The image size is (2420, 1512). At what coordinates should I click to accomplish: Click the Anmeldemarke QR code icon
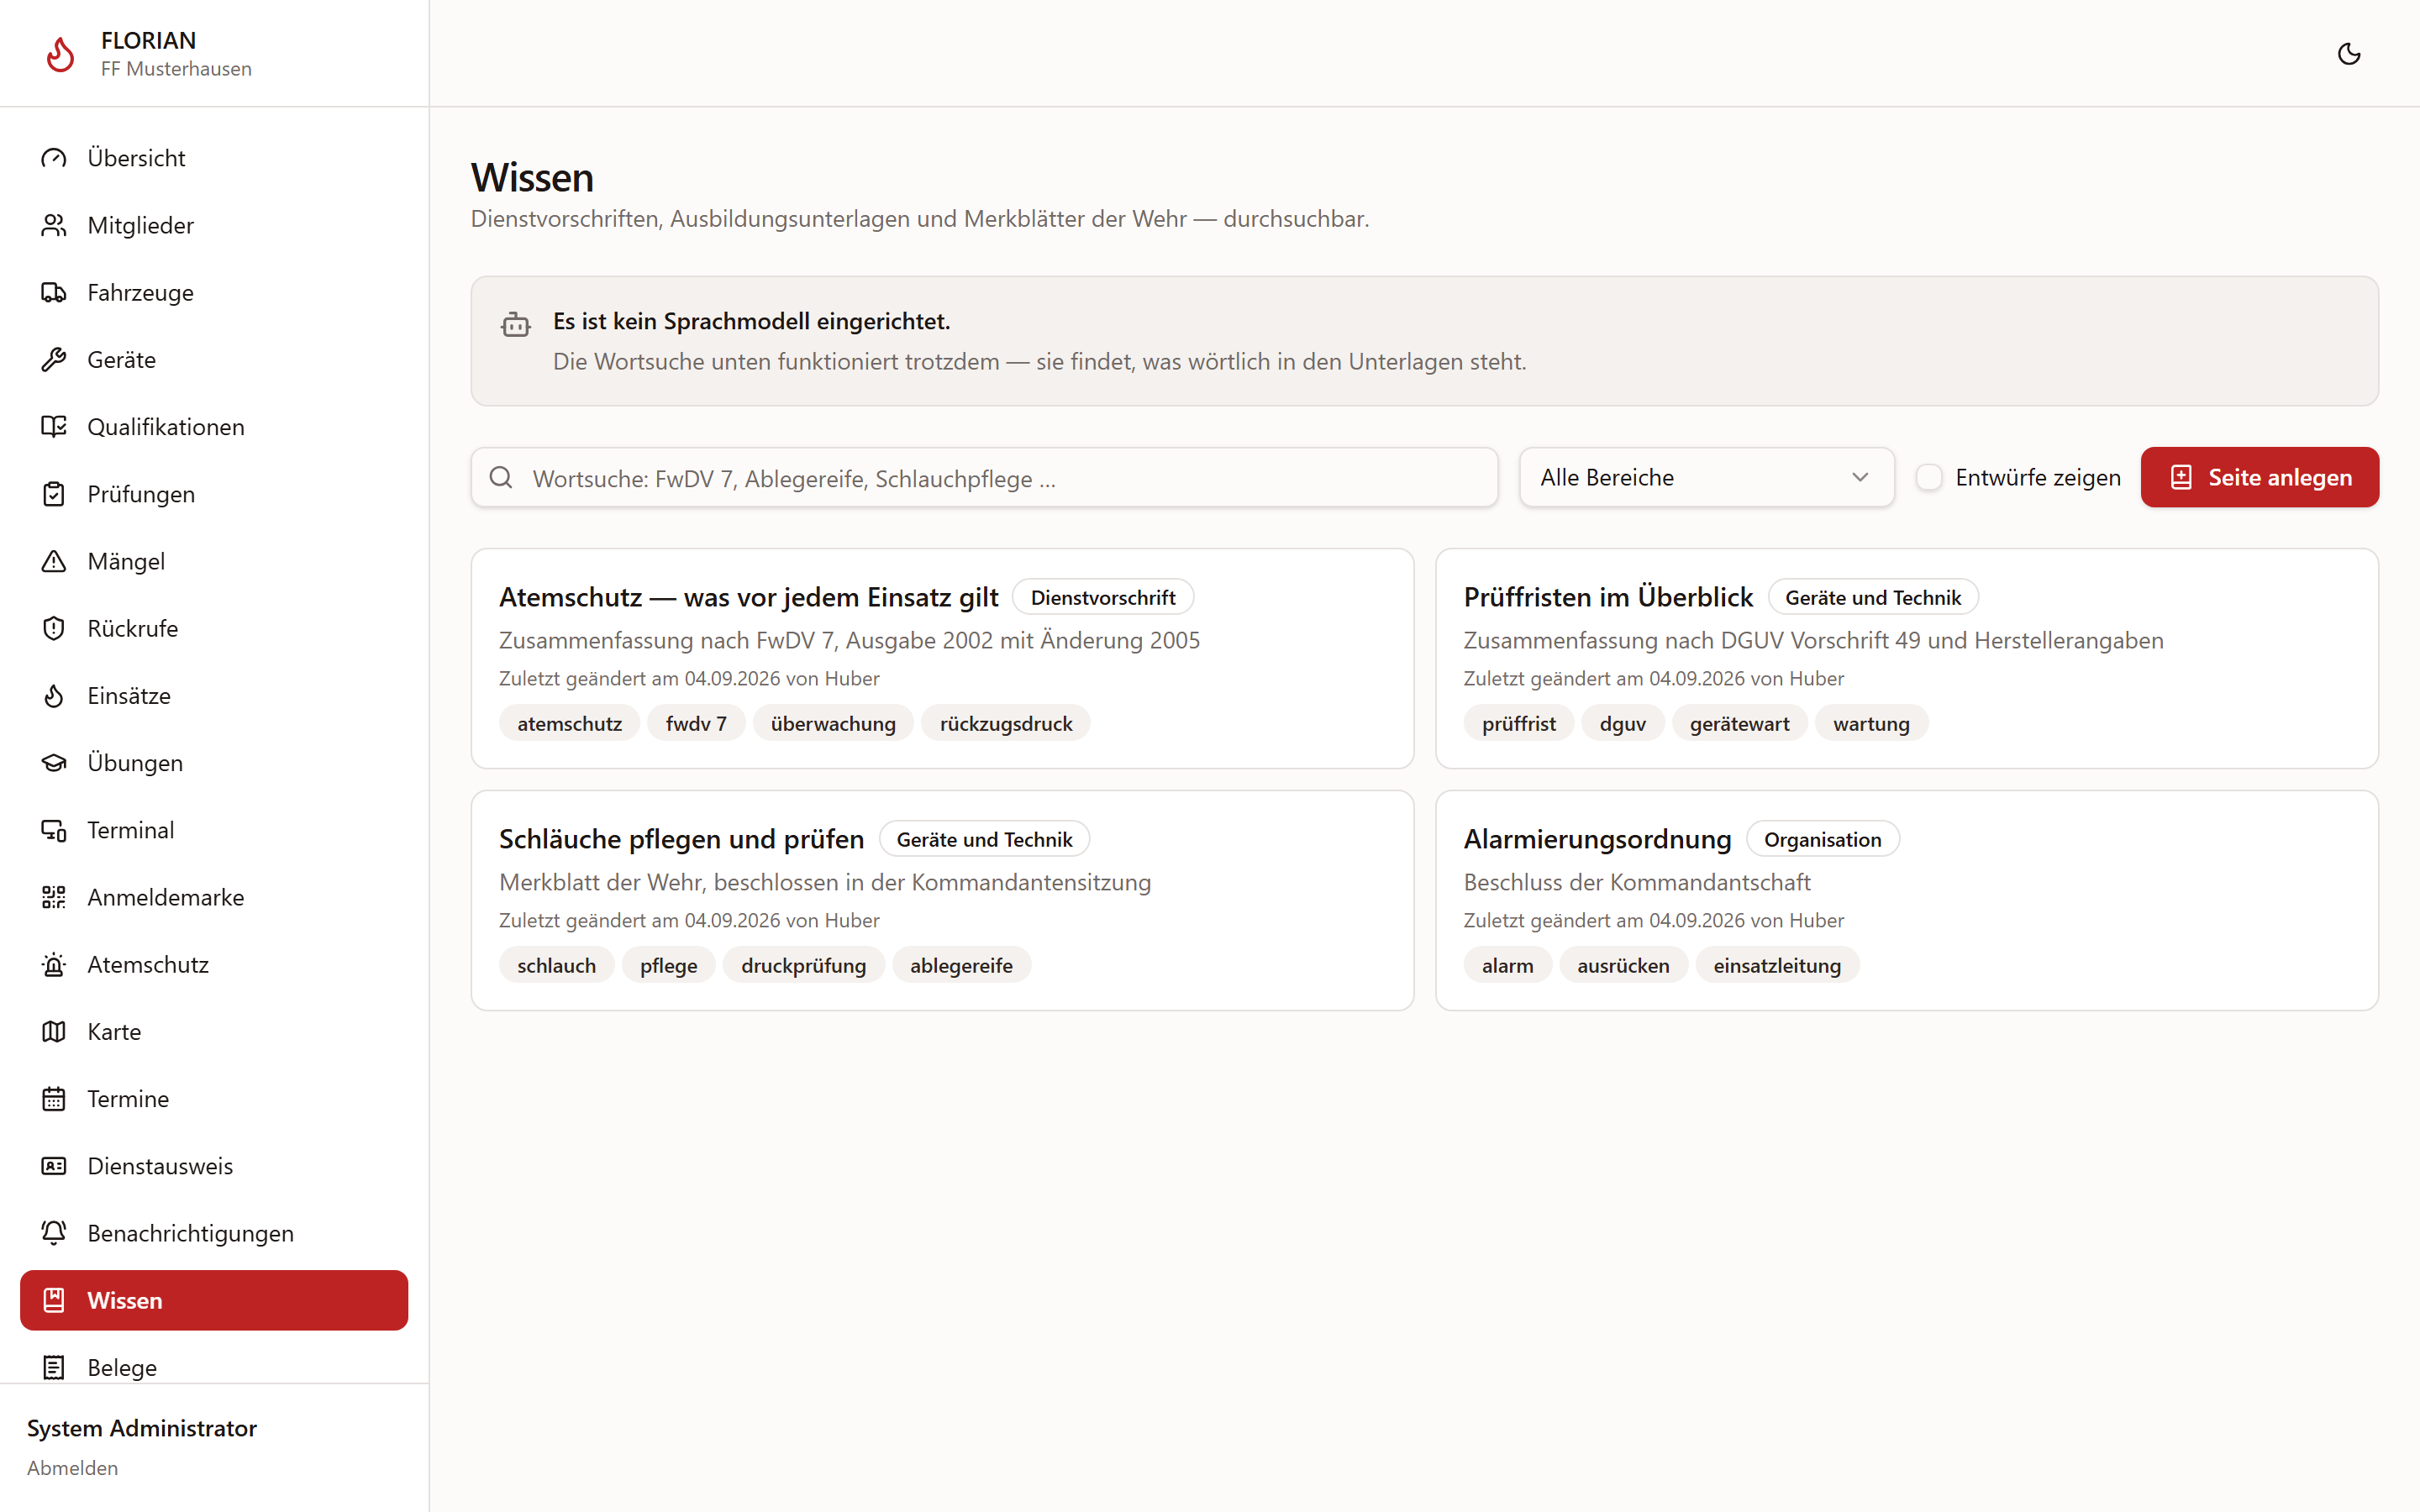54,897
